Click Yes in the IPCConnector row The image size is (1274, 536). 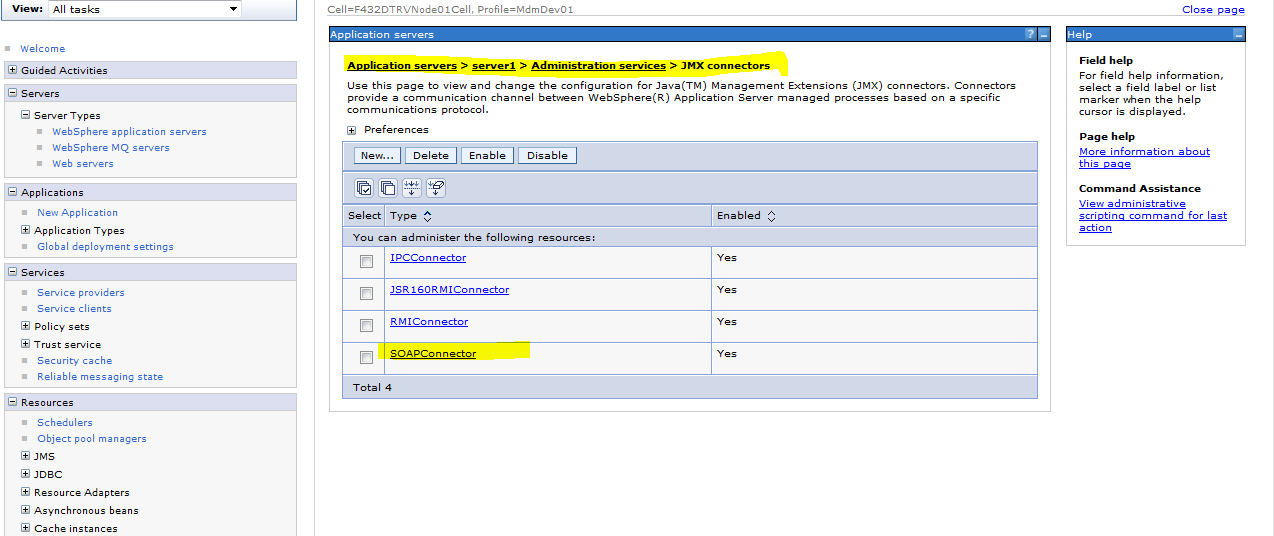[x=727, y=257]
